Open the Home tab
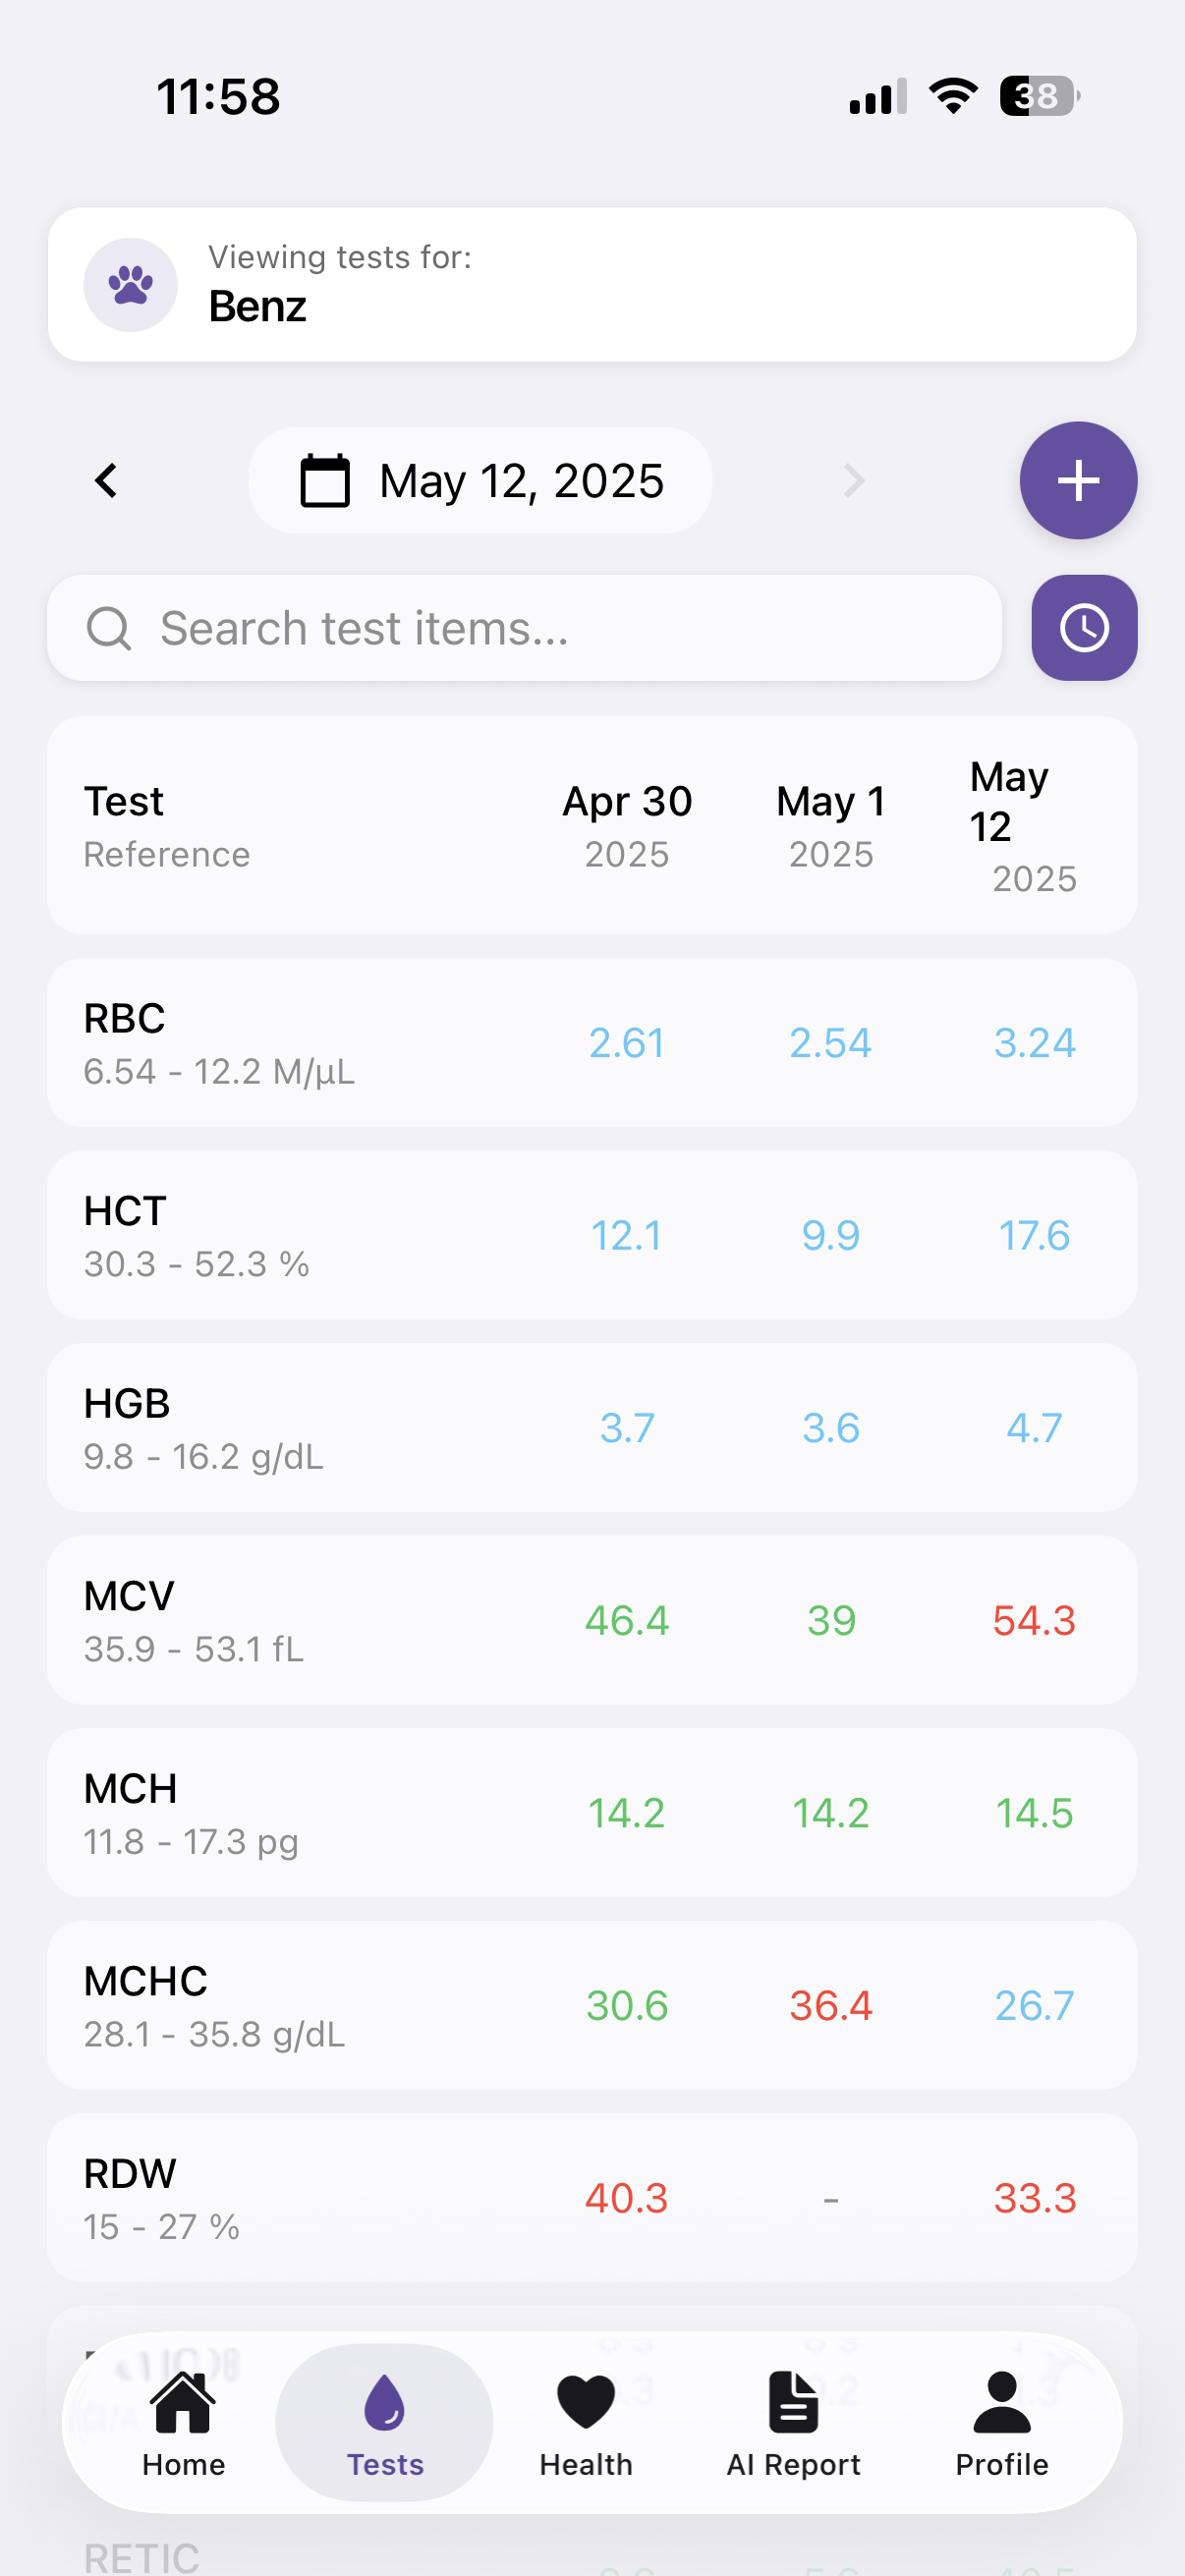 click(183, 2422)
